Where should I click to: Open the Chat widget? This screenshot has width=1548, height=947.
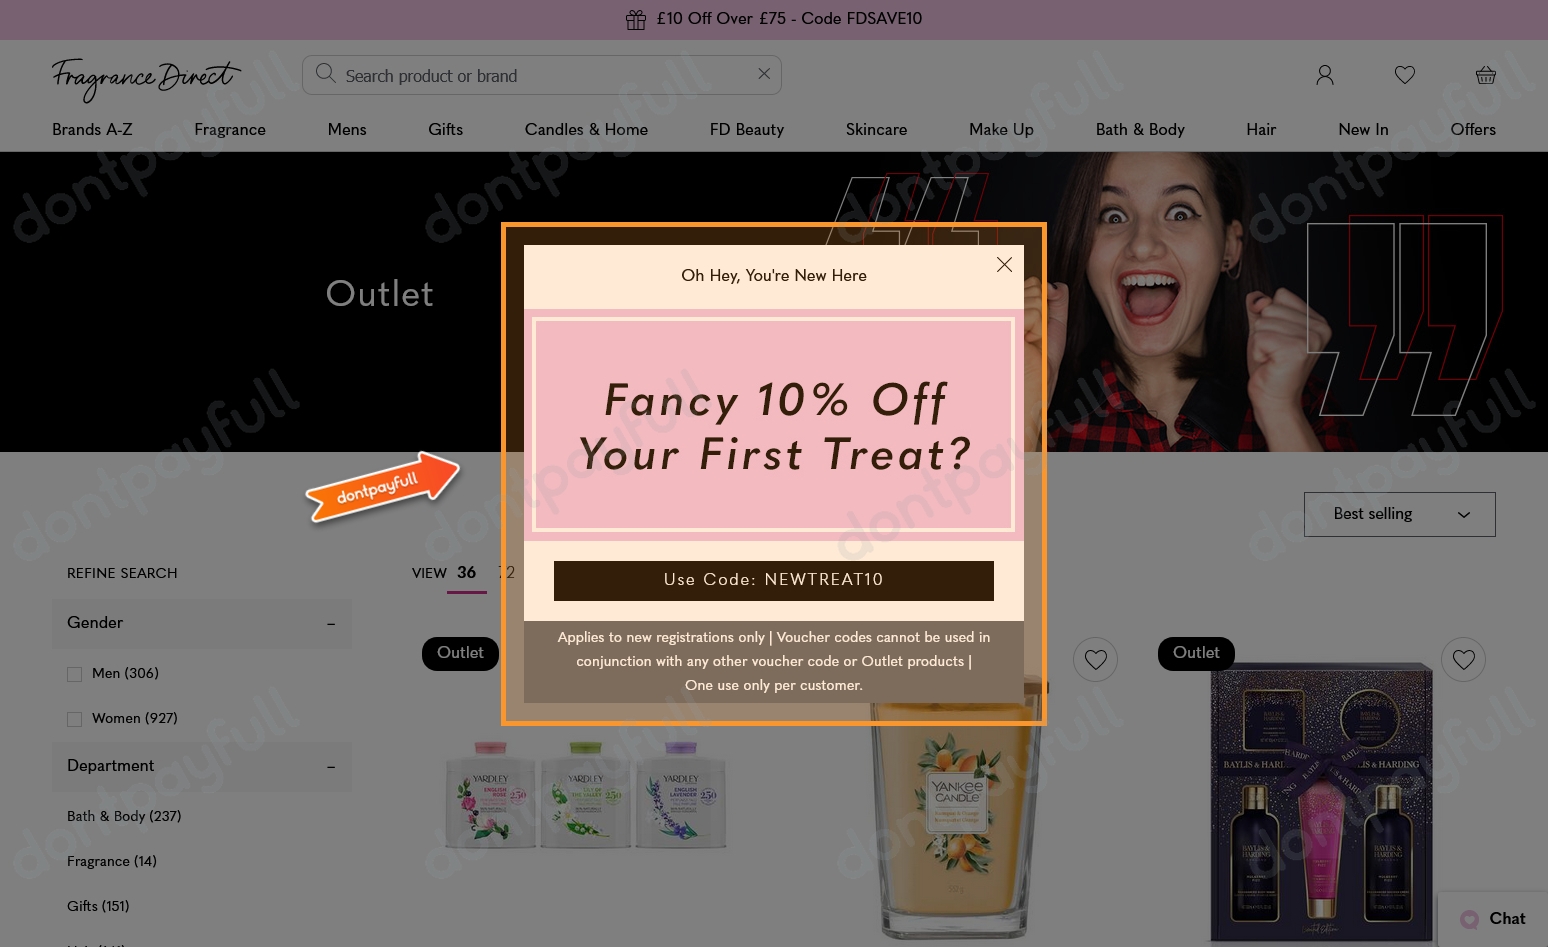click(x=1493, y=919)
